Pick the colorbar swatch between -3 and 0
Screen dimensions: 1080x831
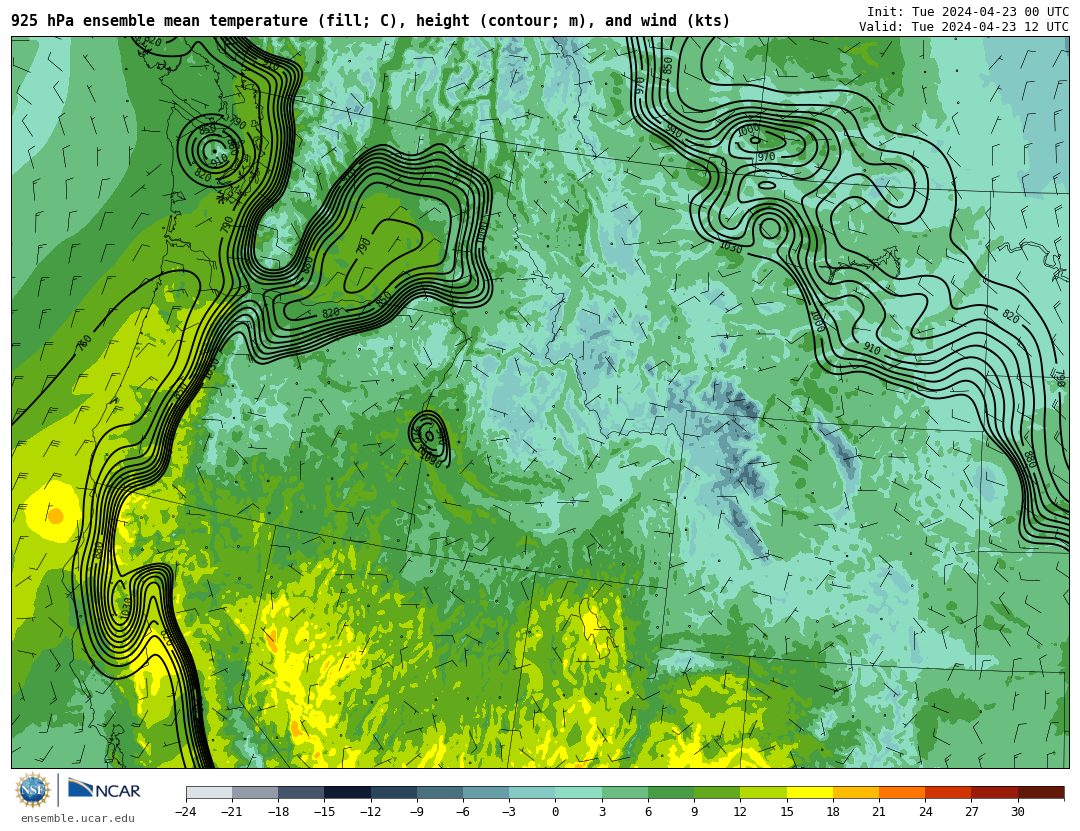(532, 792)
